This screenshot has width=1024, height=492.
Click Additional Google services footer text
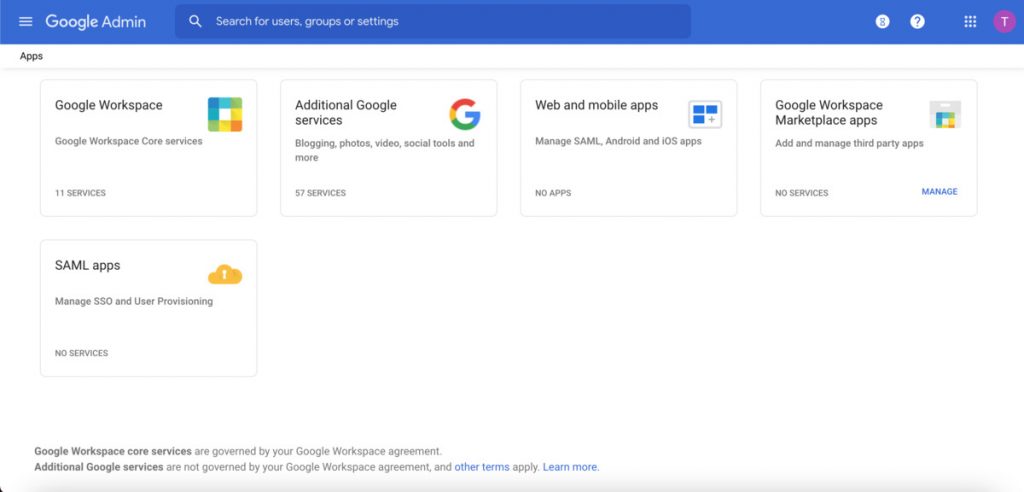click(99, 467)
